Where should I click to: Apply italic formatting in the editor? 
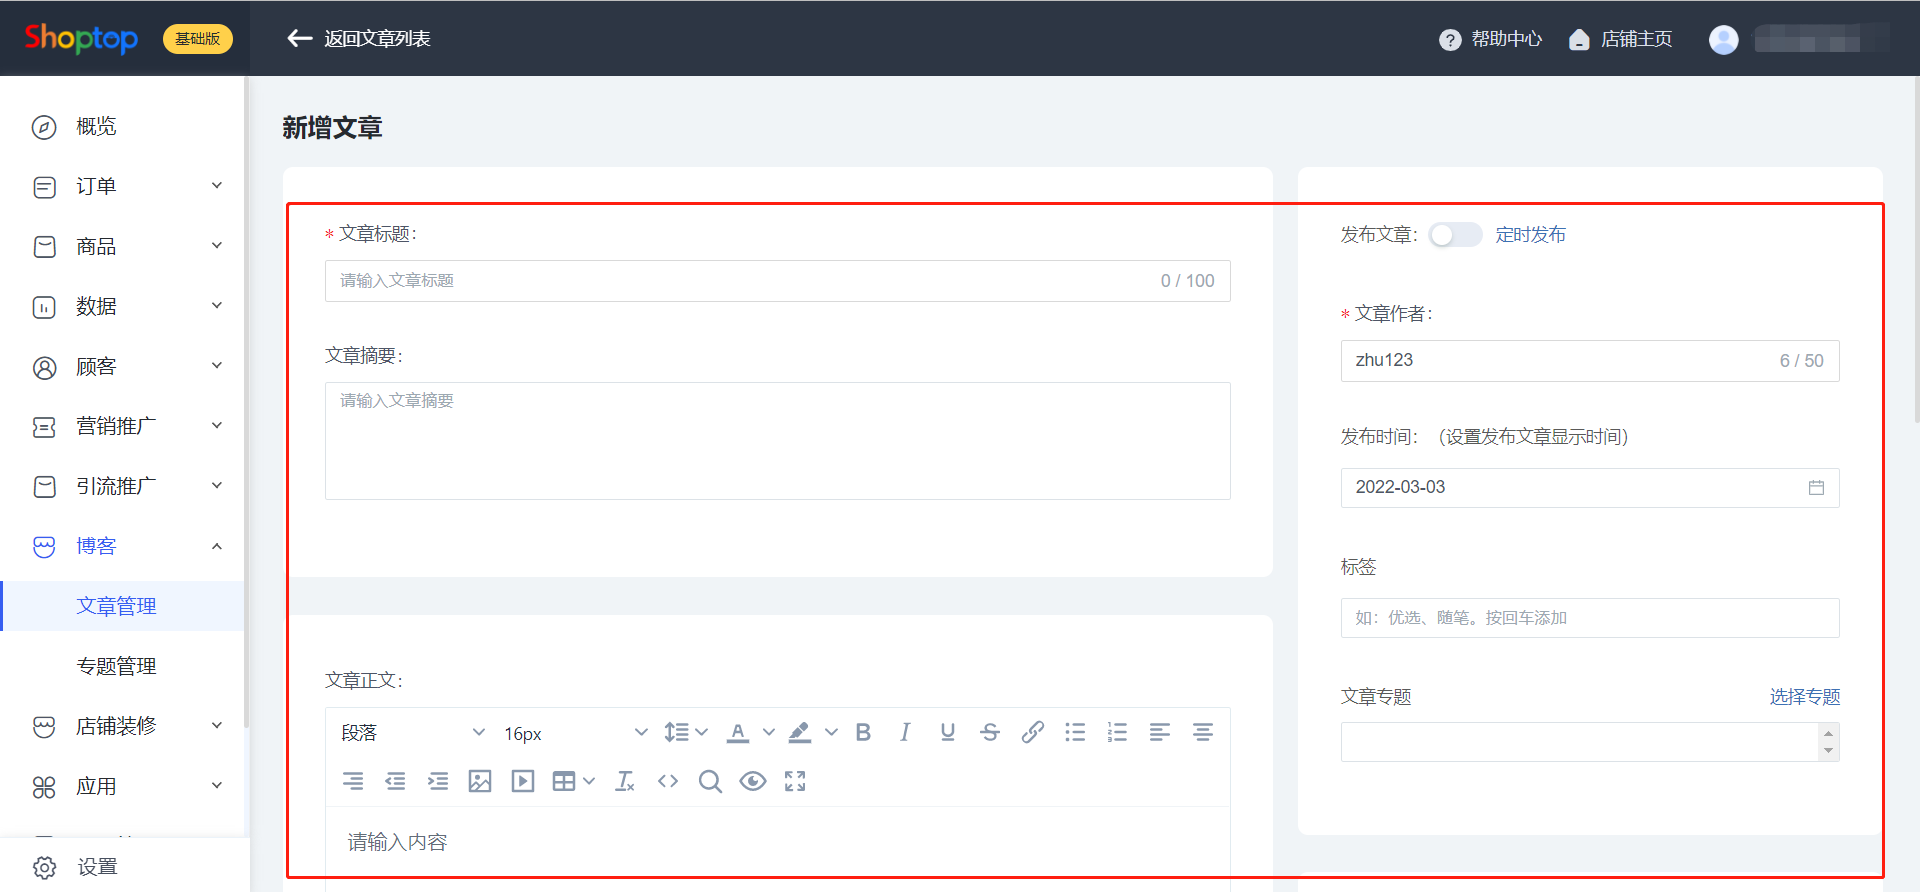coord(905,732)
